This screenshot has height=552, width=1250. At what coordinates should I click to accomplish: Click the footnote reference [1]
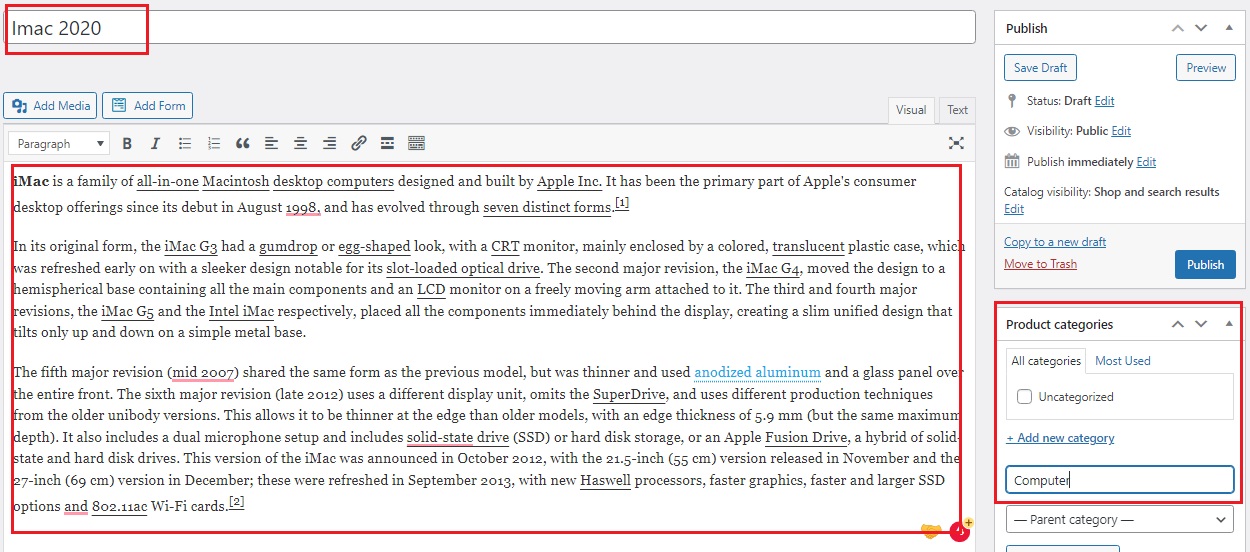(622, 203)
